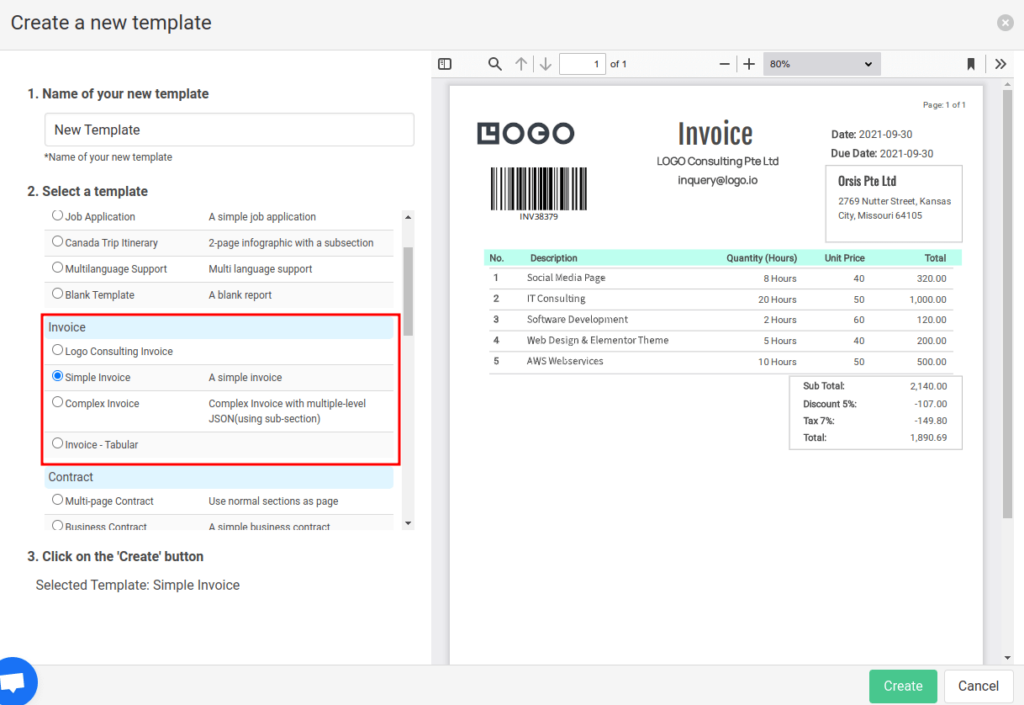Expand the viewer tools double-chevron menu

1000,64
